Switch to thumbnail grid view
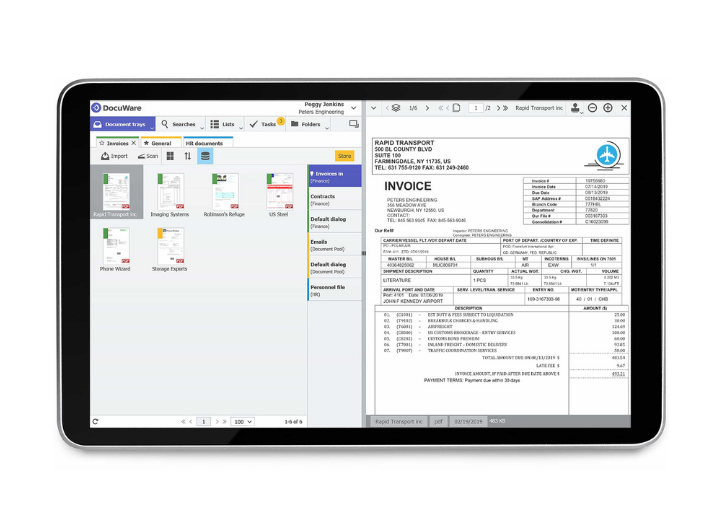Screen dimensions: 719x530 (170, 156)
